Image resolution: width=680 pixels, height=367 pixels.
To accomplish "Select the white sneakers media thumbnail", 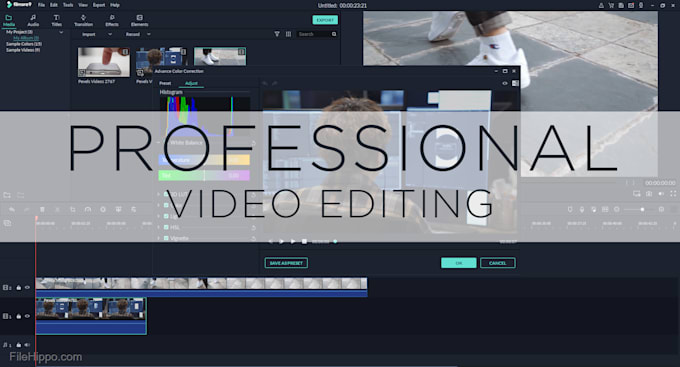I will click(220, 56).
